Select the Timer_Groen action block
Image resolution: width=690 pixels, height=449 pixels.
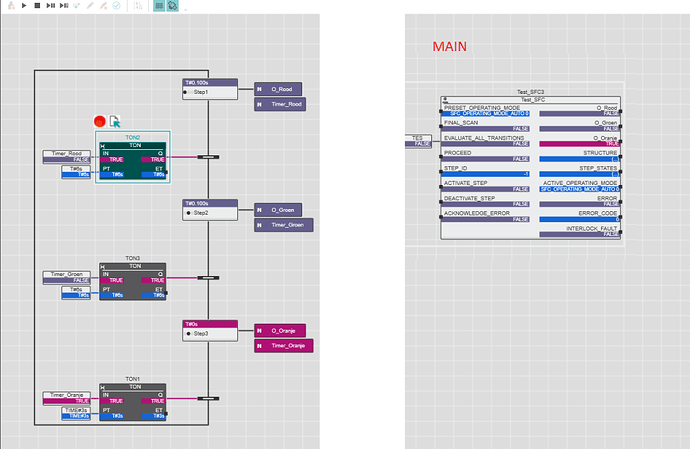(x=284, y=225)
